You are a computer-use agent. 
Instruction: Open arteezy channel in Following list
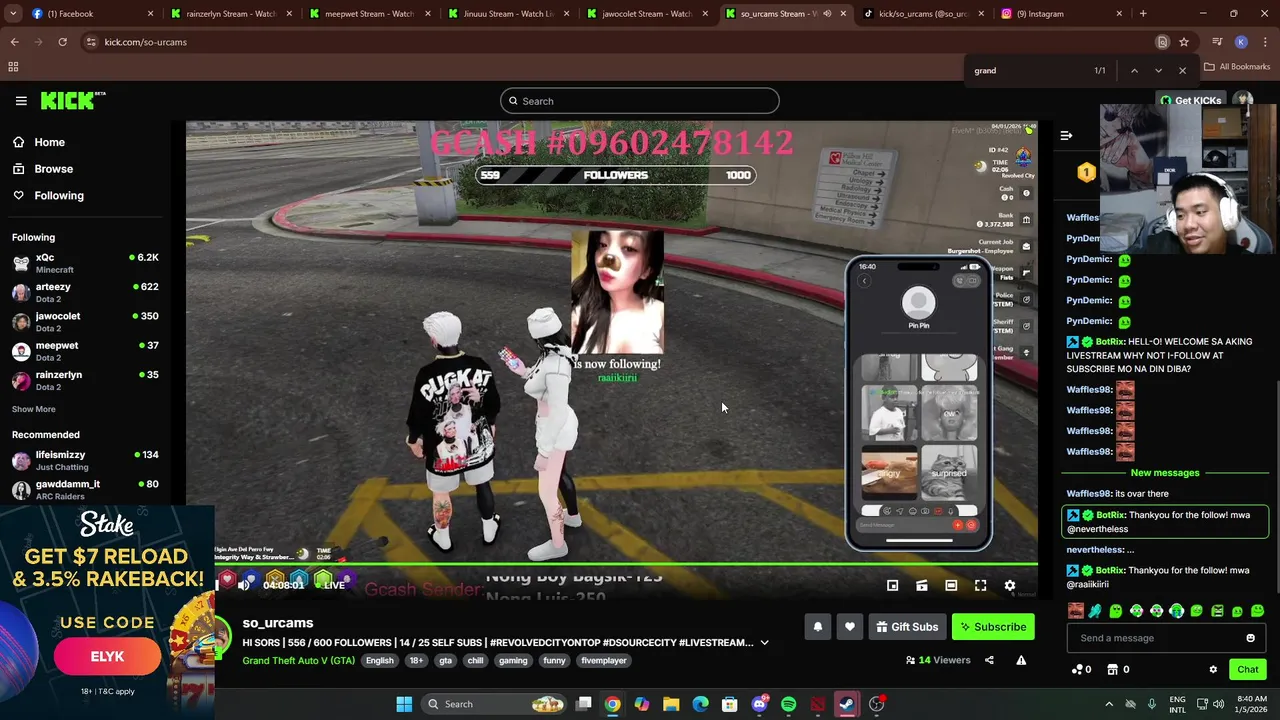tap(85, 292)
